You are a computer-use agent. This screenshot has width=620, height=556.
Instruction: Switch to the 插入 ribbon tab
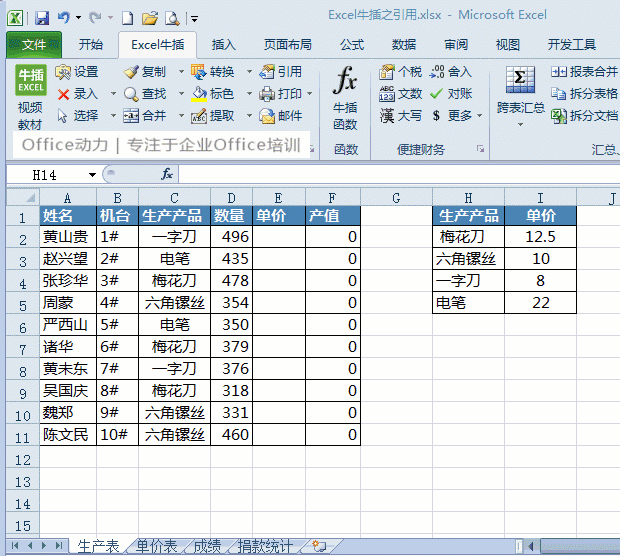223,45
